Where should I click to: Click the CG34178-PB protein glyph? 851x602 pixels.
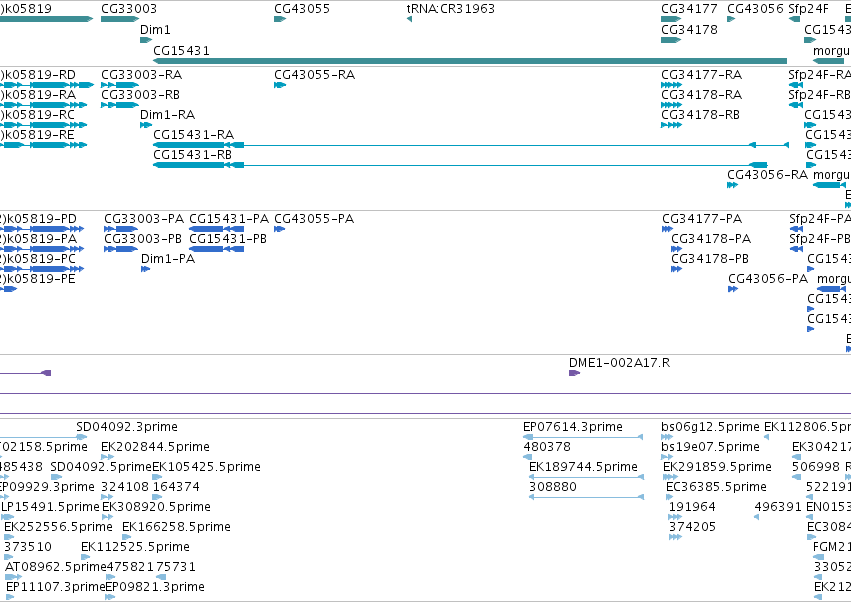point(676,269)
